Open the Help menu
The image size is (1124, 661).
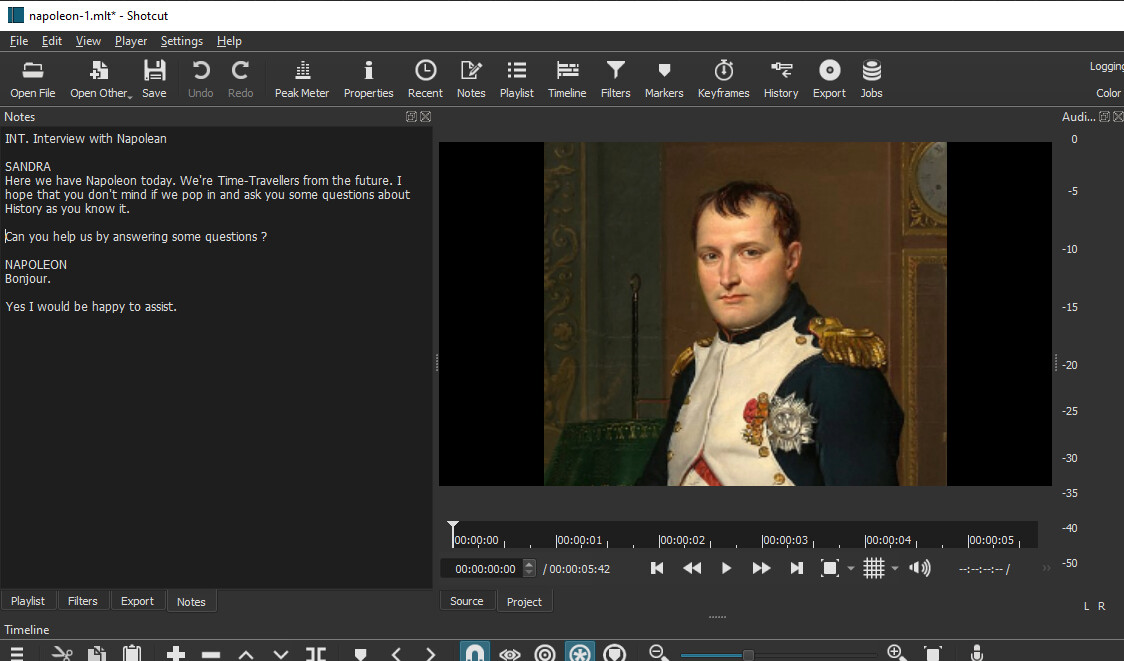pos(229,41)
